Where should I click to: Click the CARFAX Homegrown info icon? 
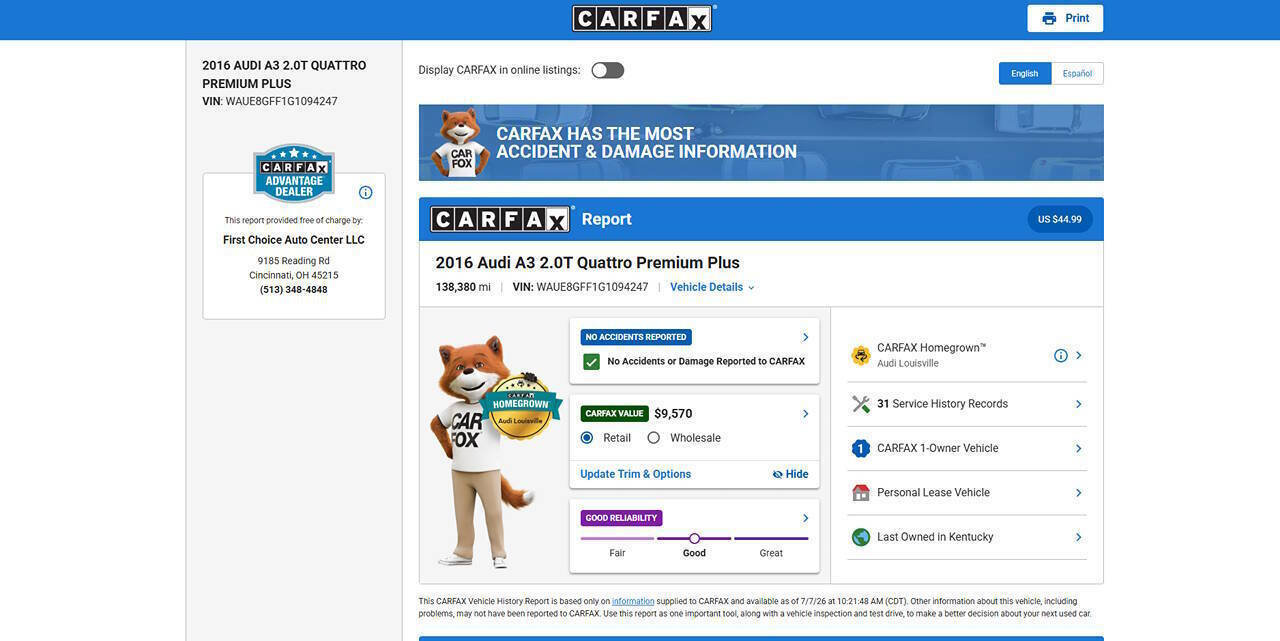click(1061, 355)
